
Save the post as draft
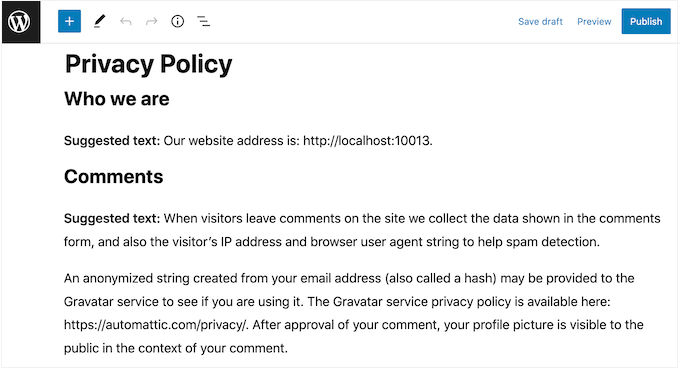pos(540,22)
